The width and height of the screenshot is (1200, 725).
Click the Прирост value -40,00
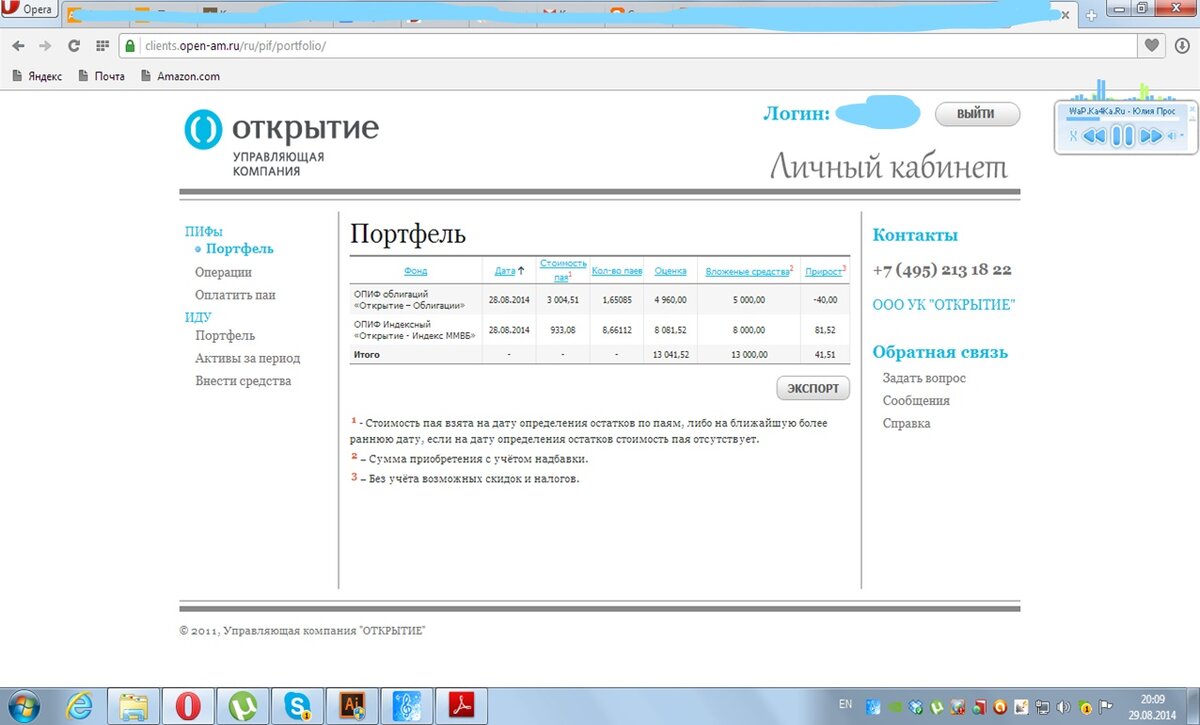pyautogui.click(x=825, y=299)
